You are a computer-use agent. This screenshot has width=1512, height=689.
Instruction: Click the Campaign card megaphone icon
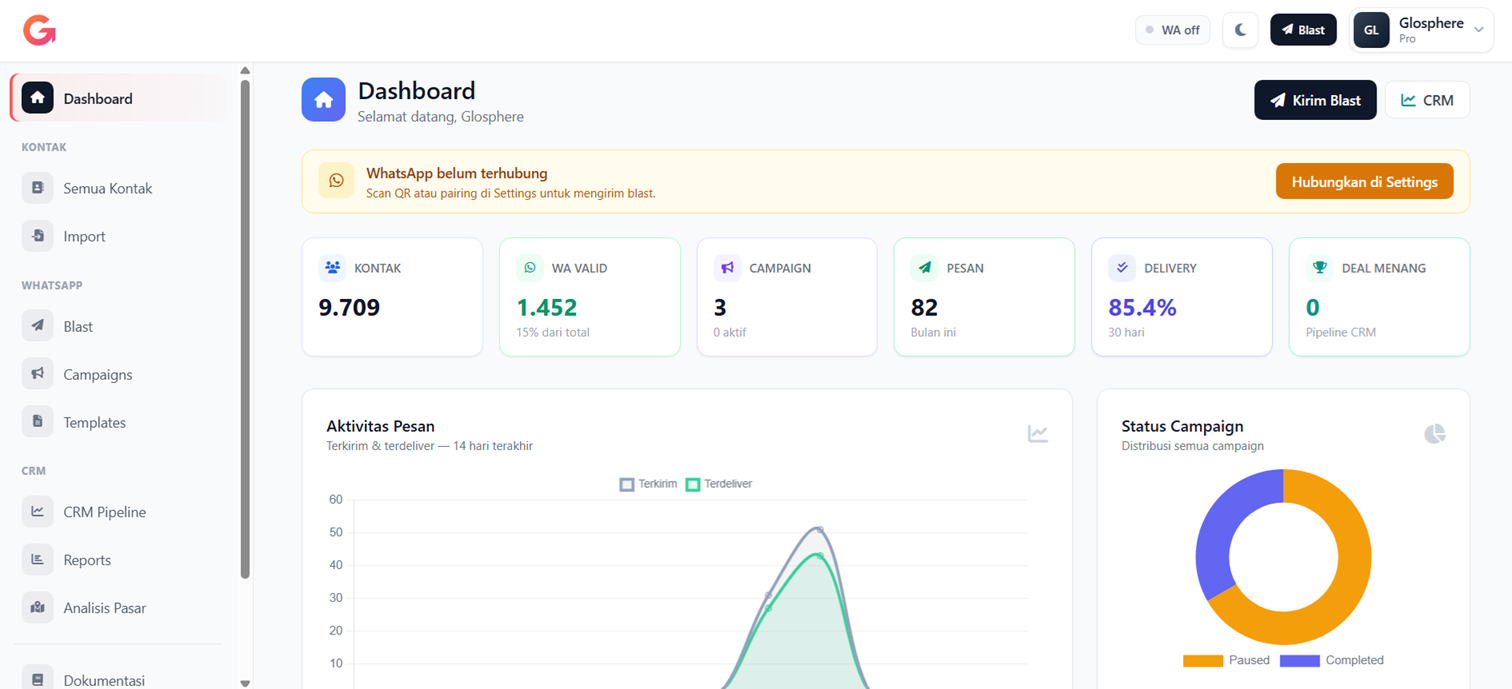(728, 268)
